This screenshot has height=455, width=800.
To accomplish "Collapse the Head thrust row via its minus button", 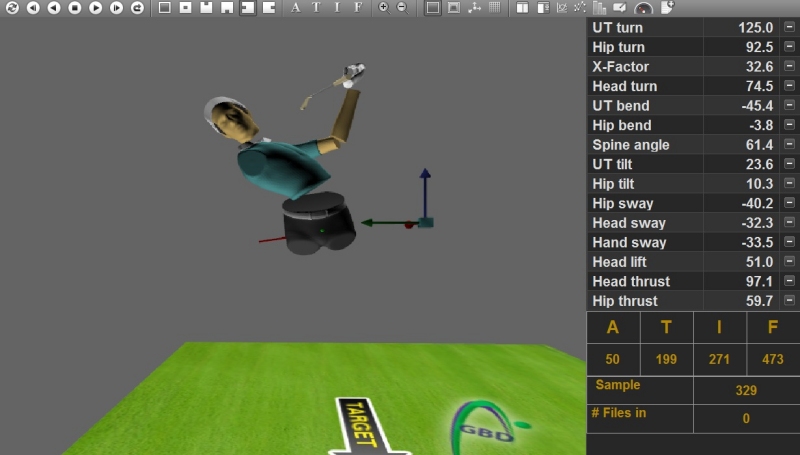I will point(789,281).
